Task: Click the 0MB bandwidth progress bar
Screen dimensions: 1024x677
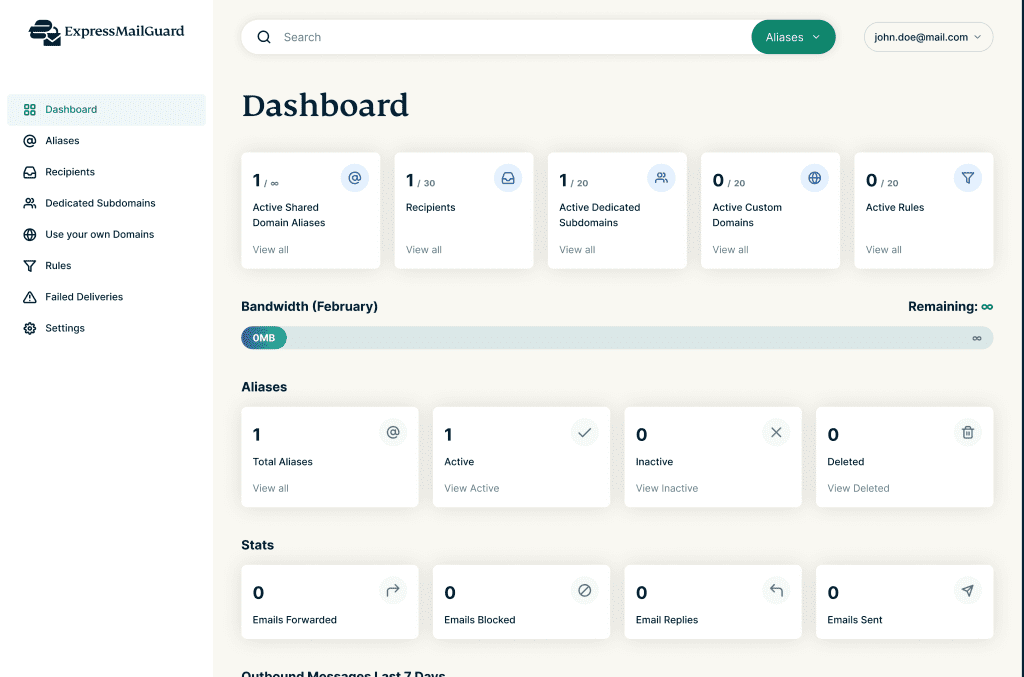Action: click(263, 337)
